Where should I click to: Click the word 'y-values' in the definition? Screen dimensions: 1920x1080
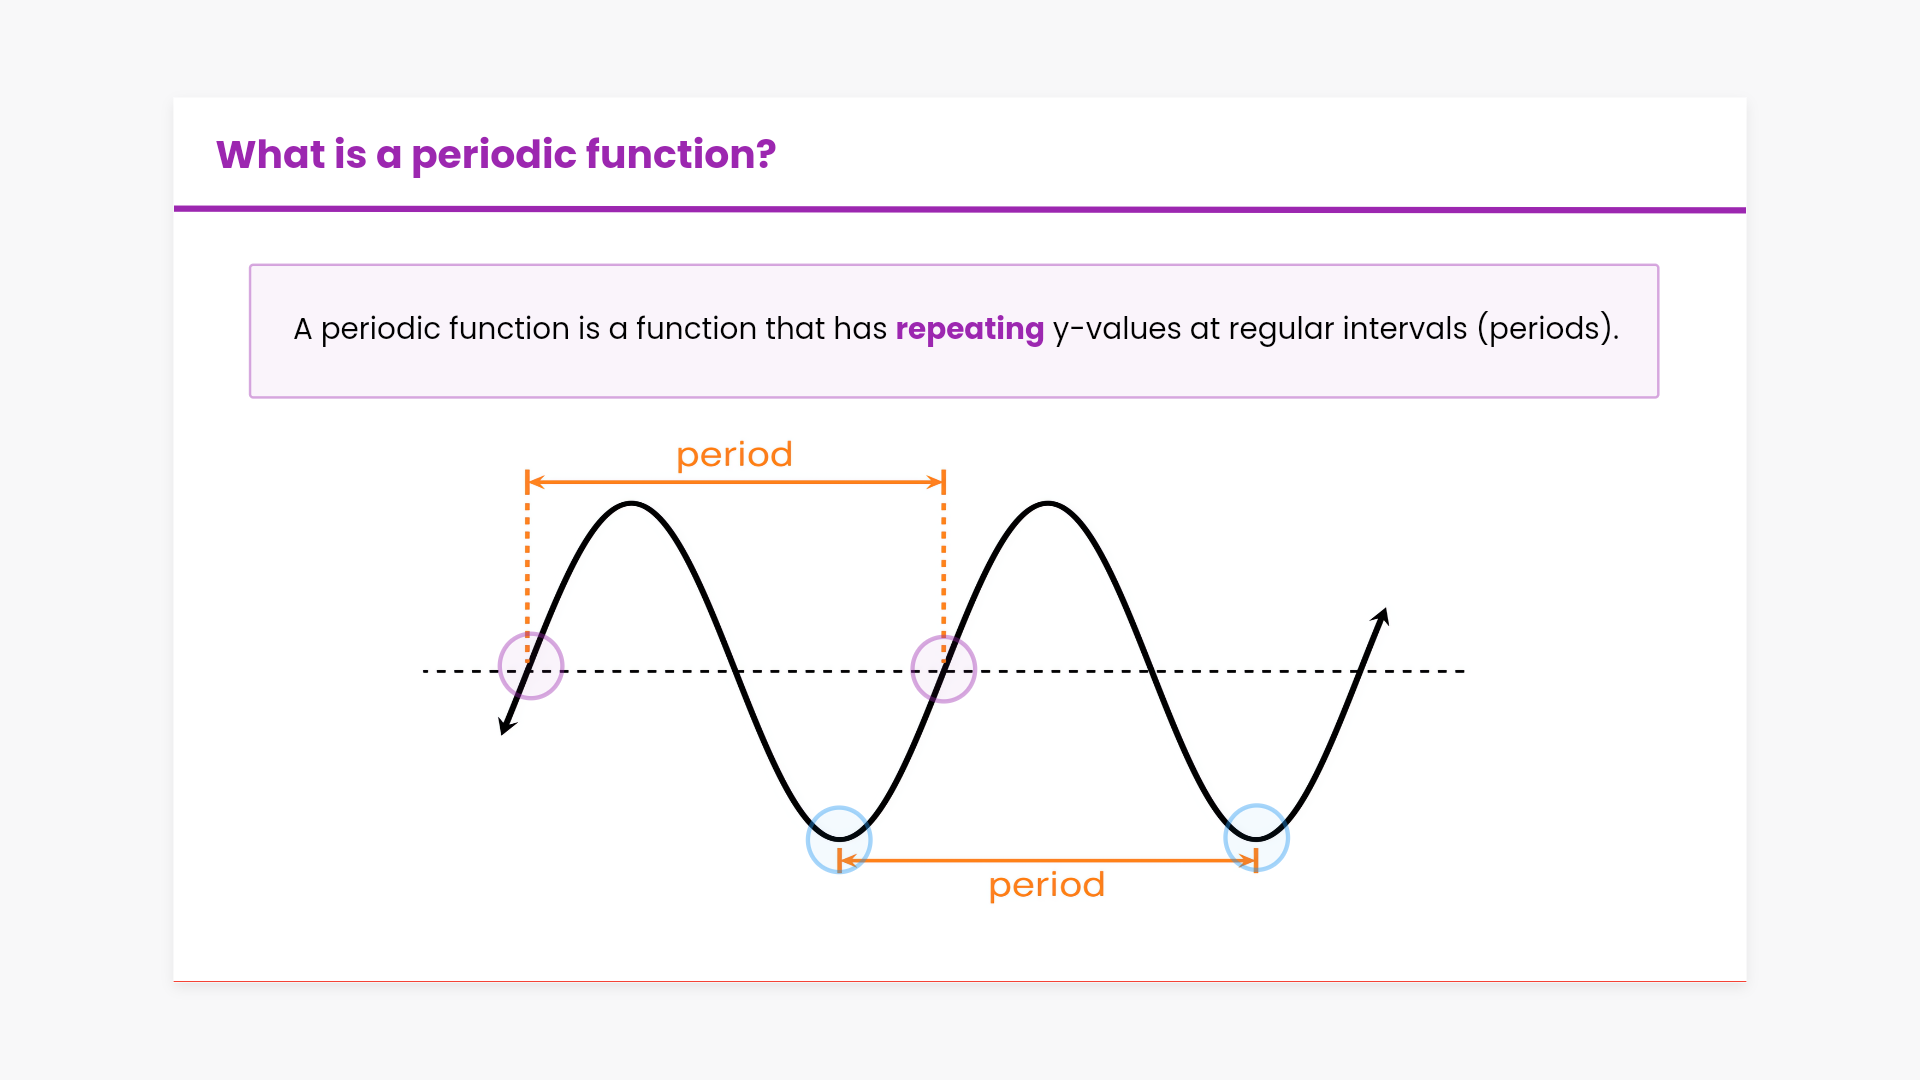click(x=1116, y=329)
